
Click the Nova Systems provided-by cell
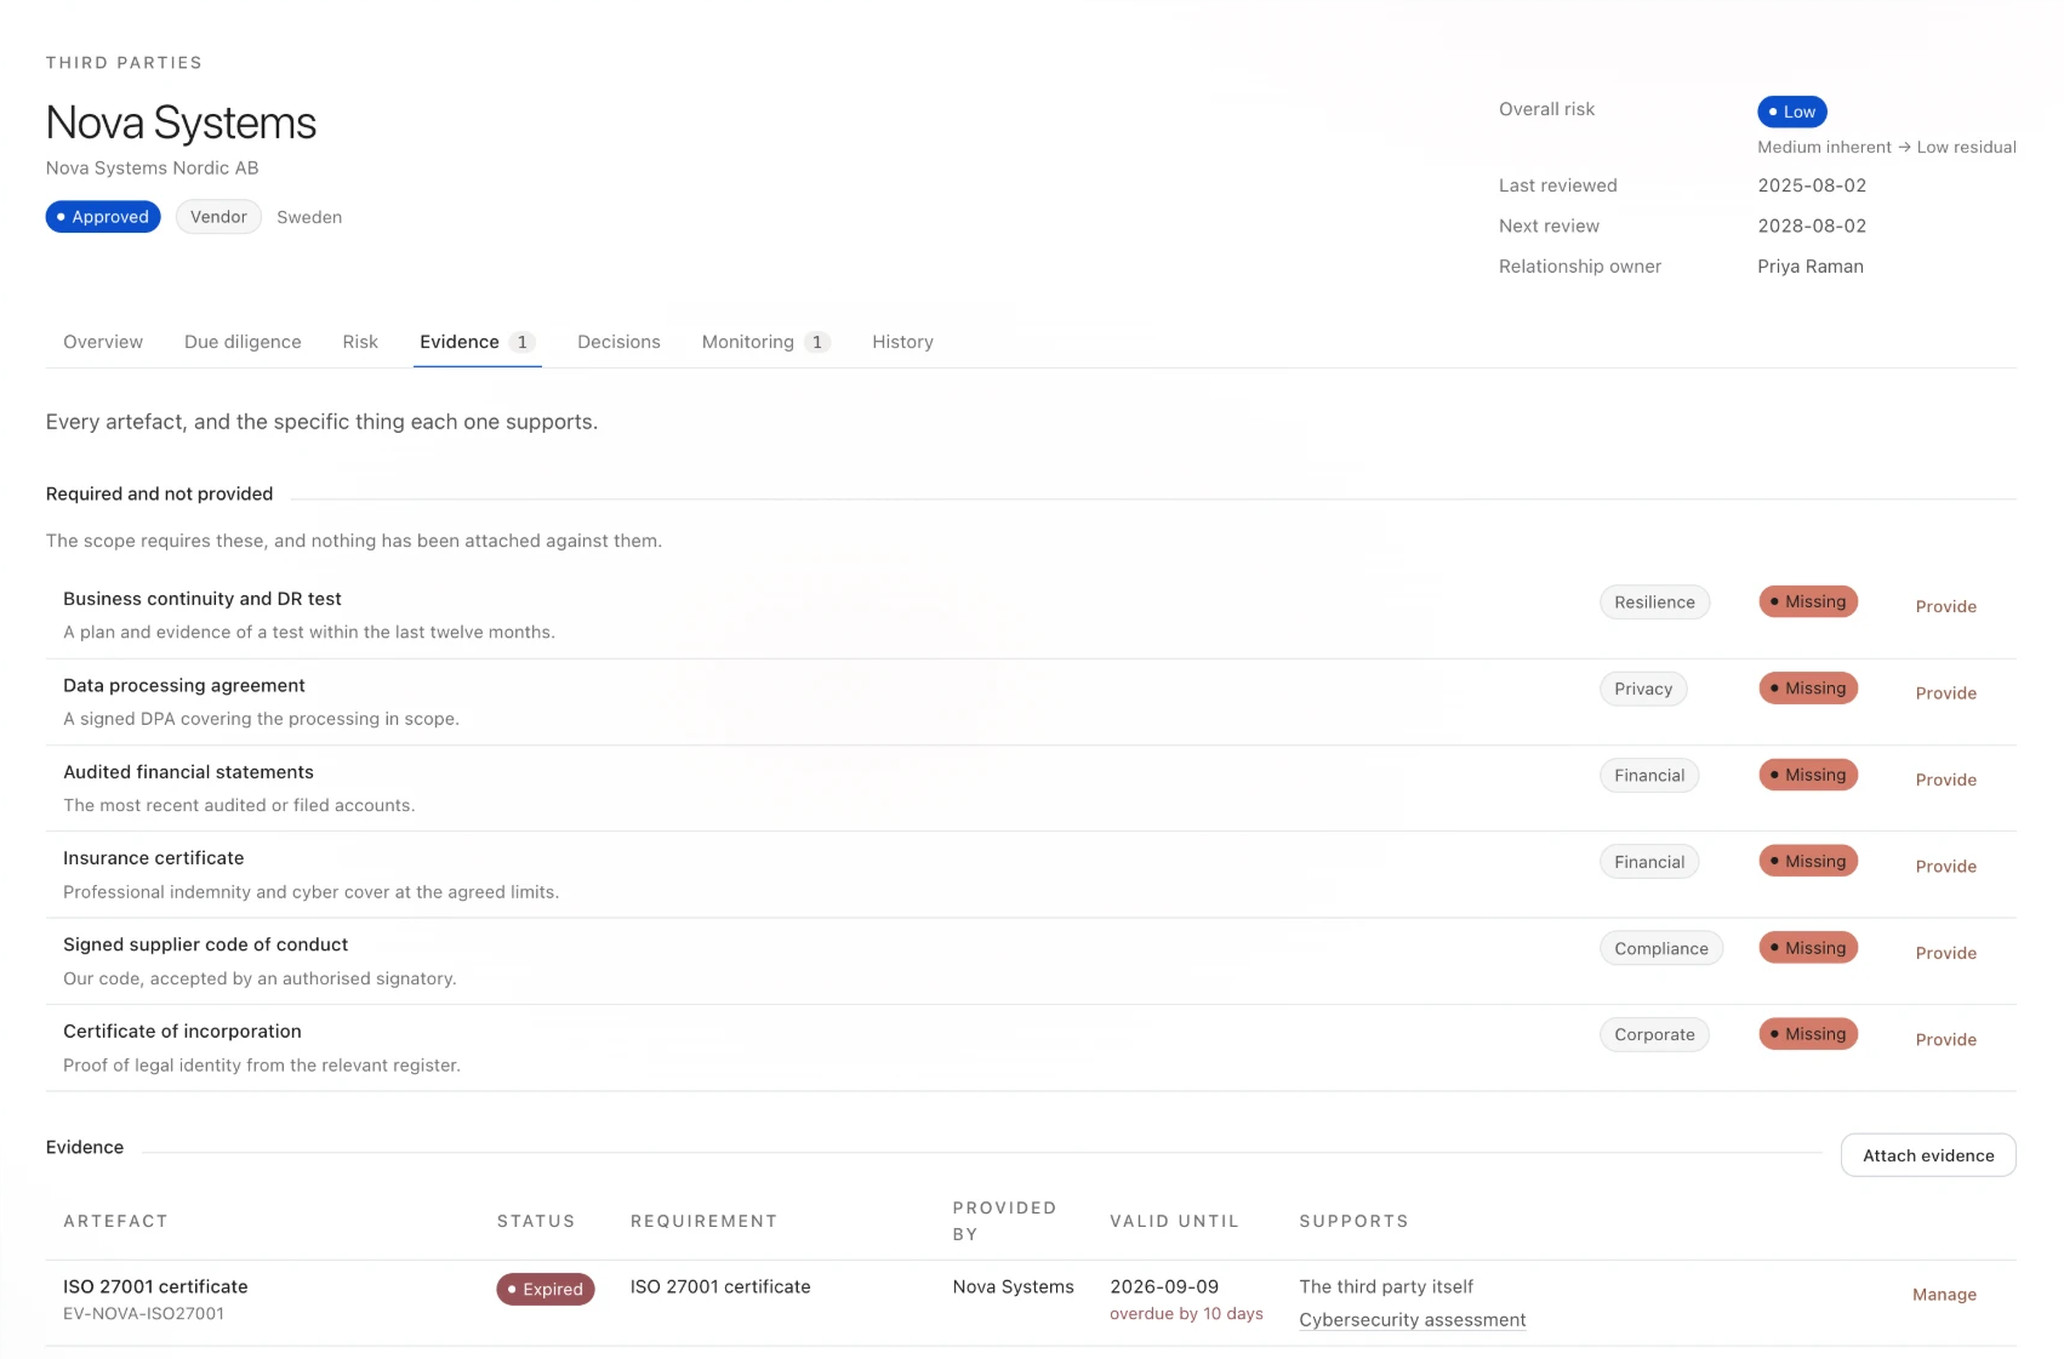[x=1013, y=1287]
